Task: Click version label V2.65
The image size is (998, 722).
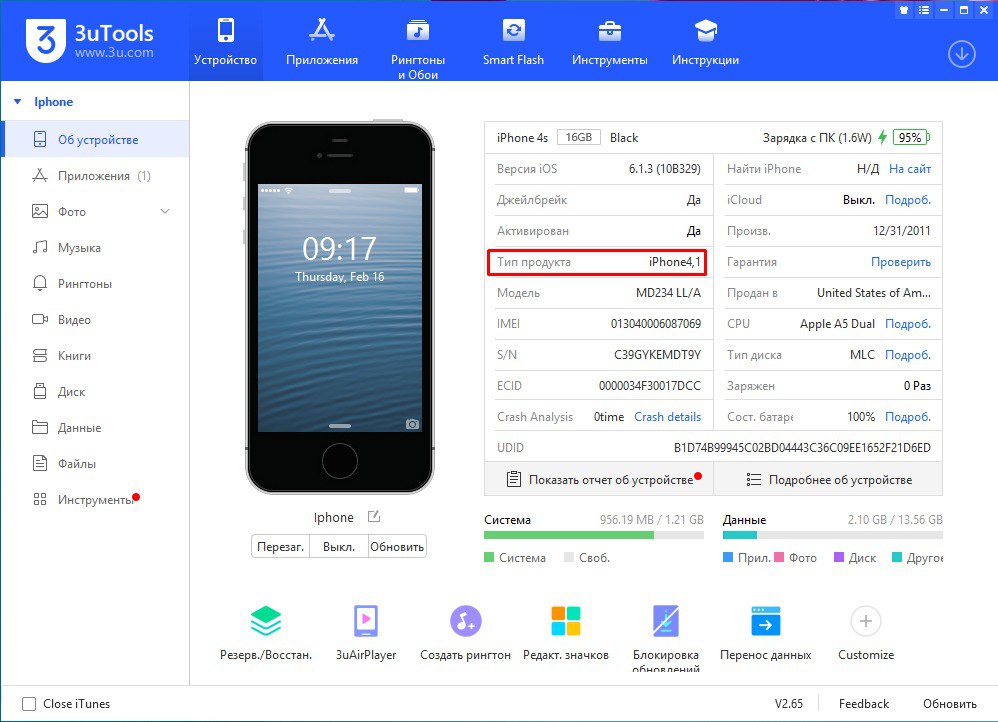Action: [789, 704]
